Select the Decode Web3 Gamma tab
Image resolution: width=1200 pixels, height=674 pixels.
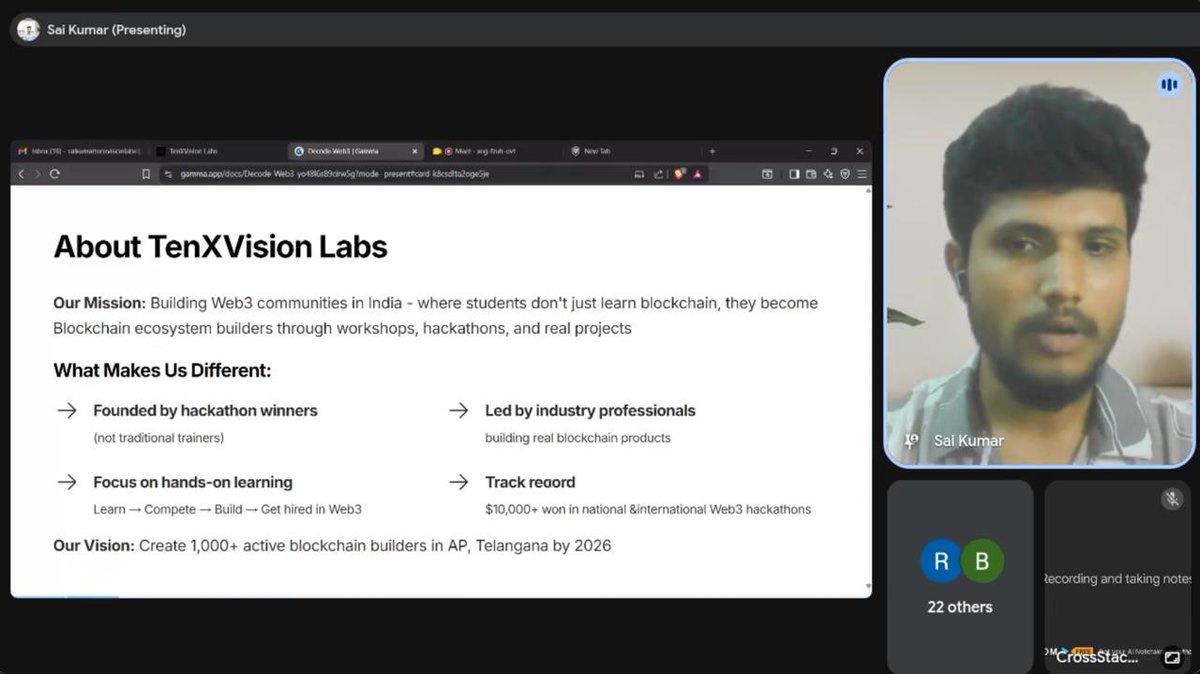(355, 151)
